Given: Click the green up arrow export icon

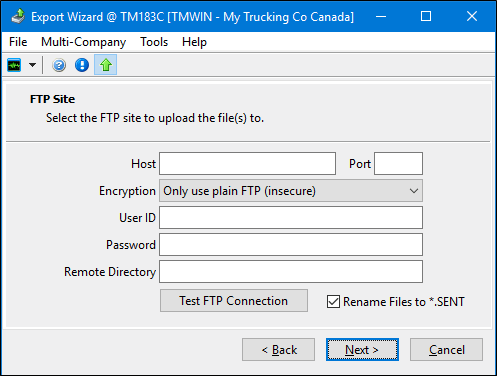Looking at the screenshot, I should click(x=106, y=65).
